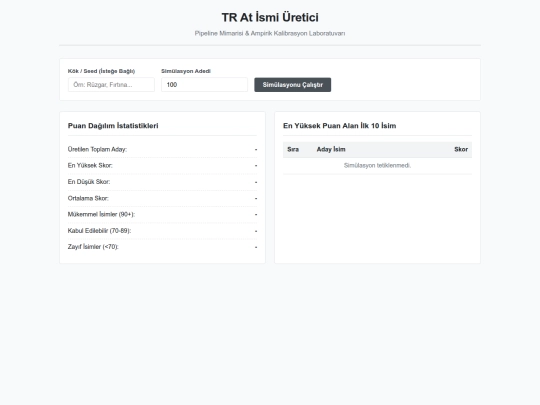
Task: Select the En Düşük Skor row label
Action: pyautogui.click(x=89, y=181)
